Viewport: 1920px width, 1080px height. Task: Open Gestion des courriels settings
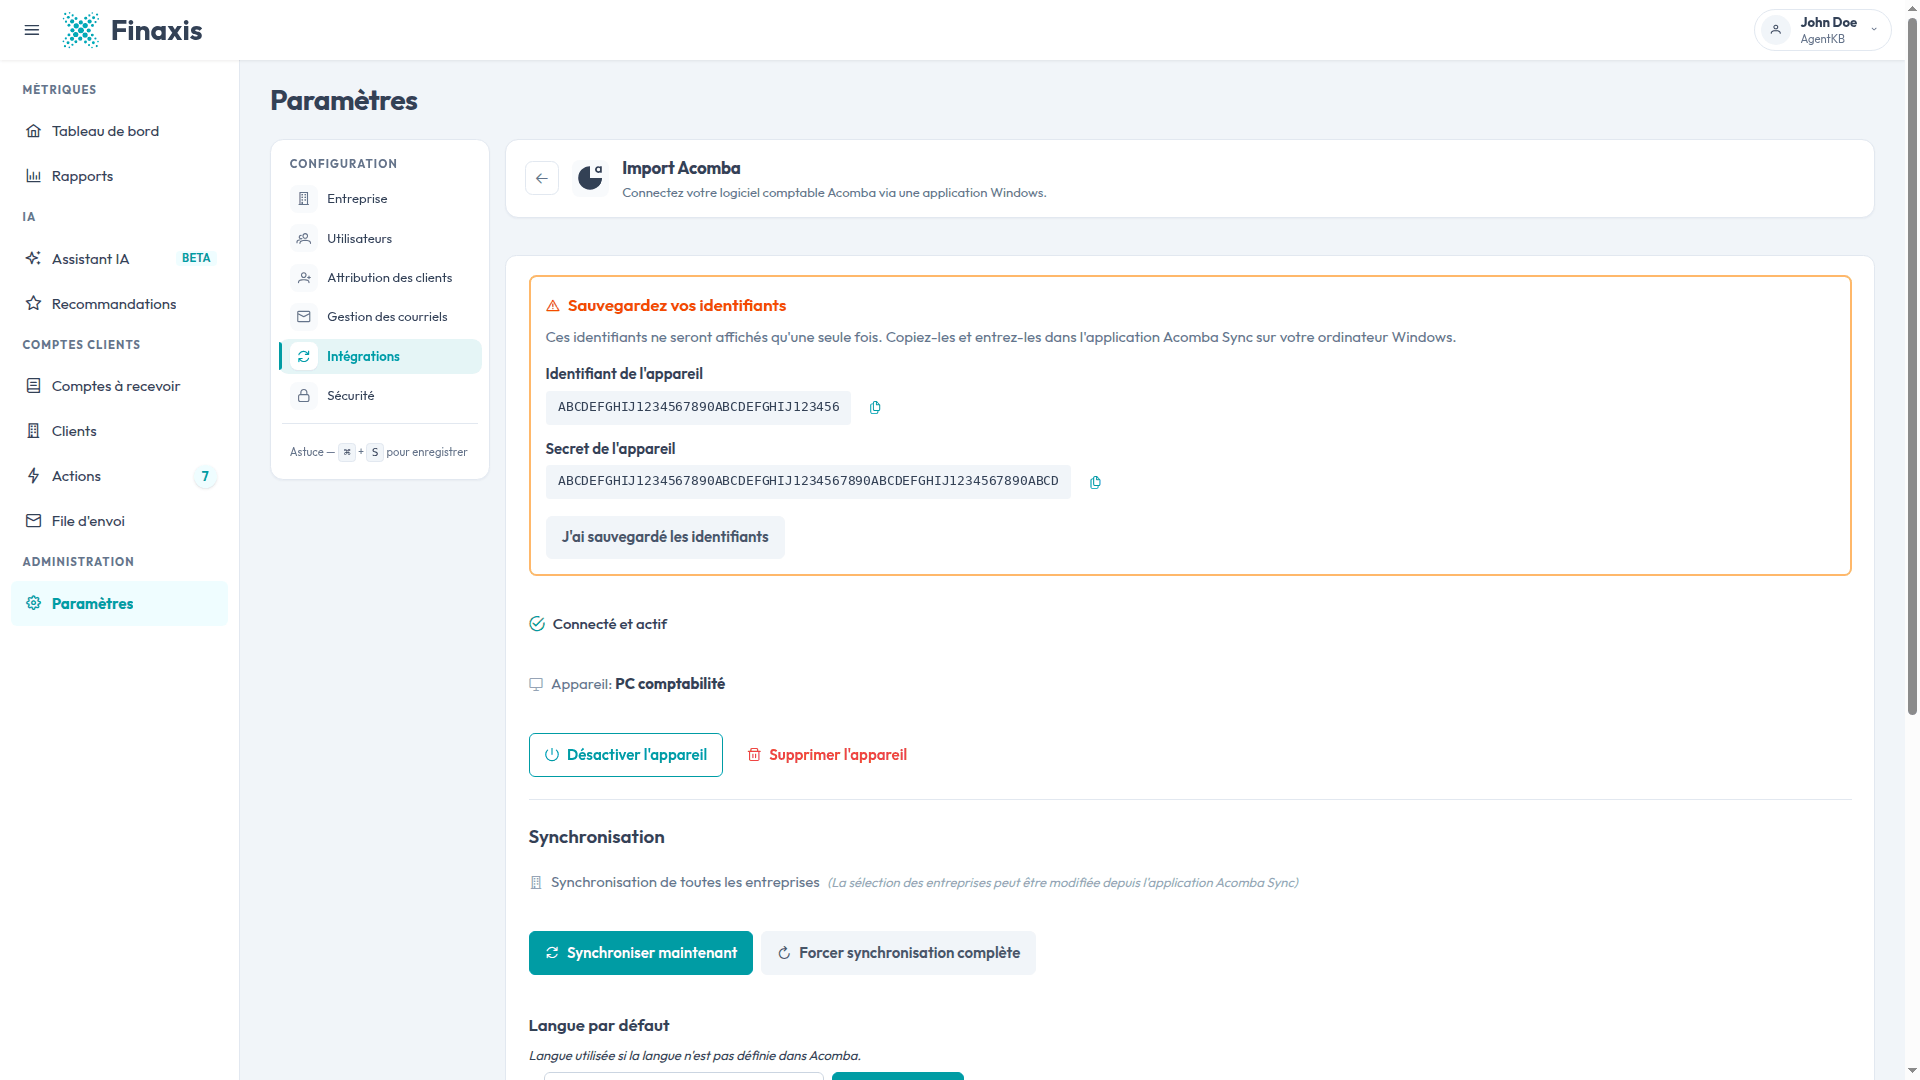(380, 317)
